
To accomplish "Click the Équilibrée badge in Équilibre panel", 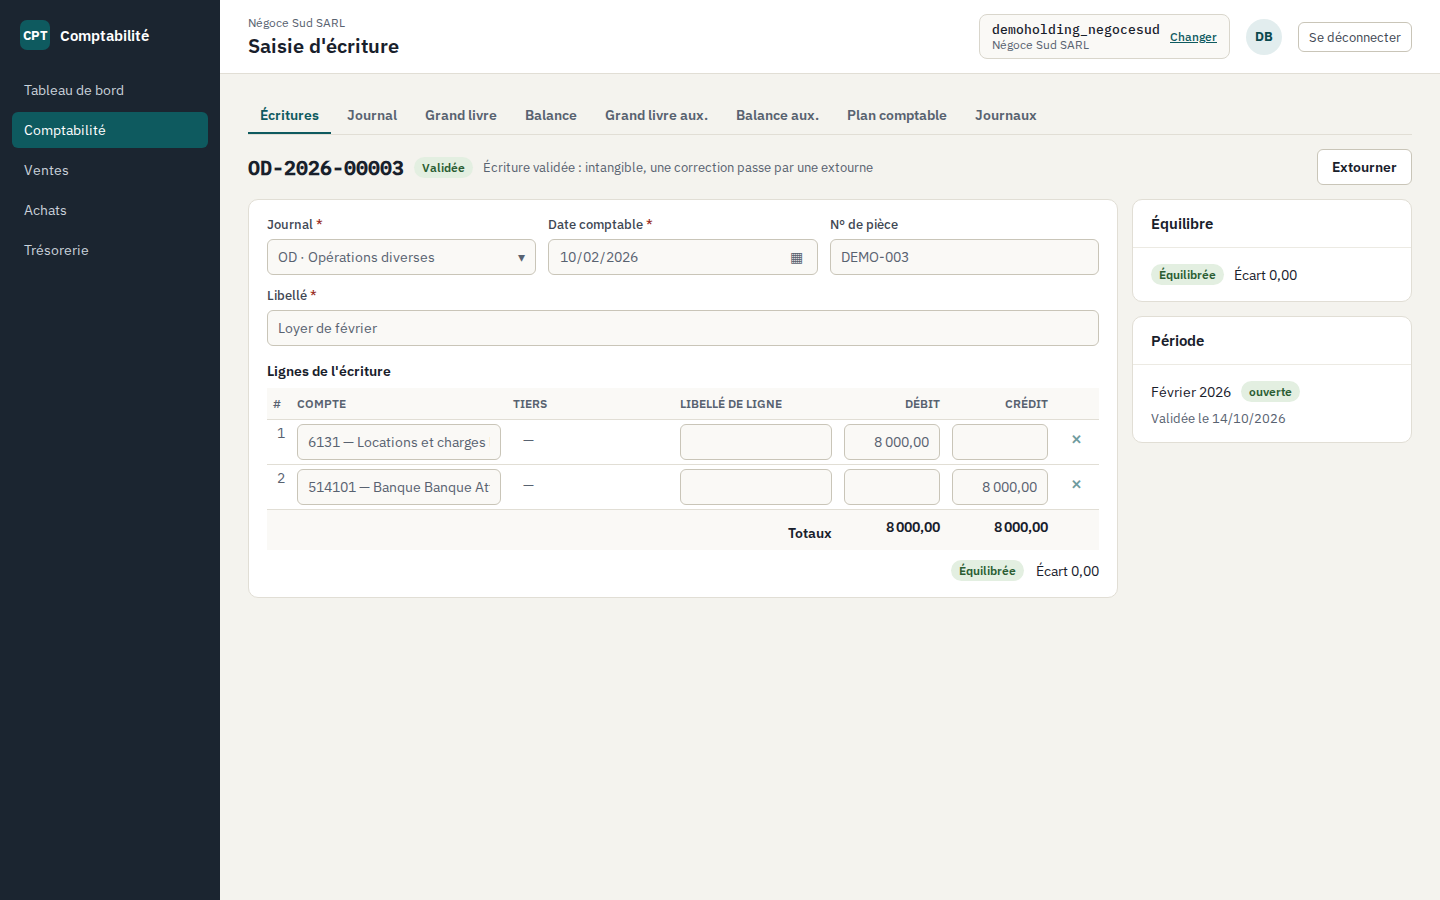I will tap(1187, 275).
